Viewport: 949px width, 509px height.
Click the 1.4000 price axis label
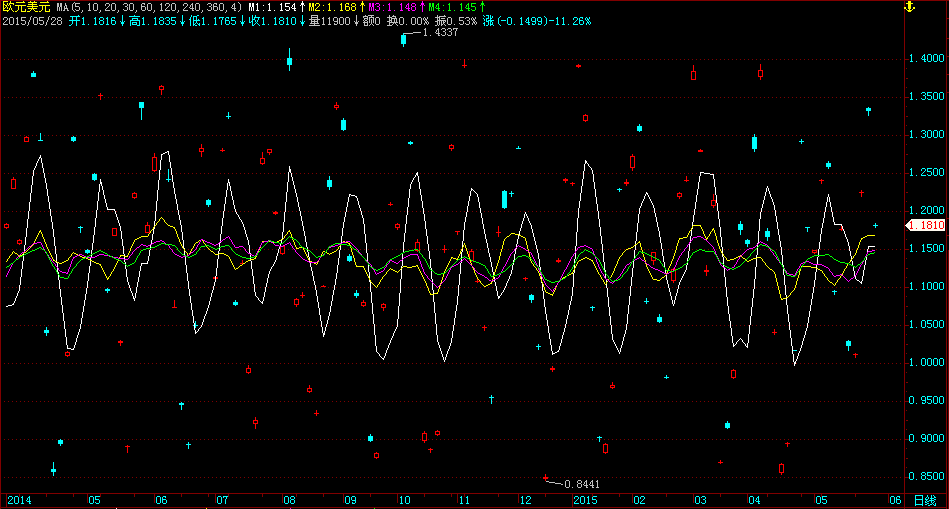click(927, 59)
